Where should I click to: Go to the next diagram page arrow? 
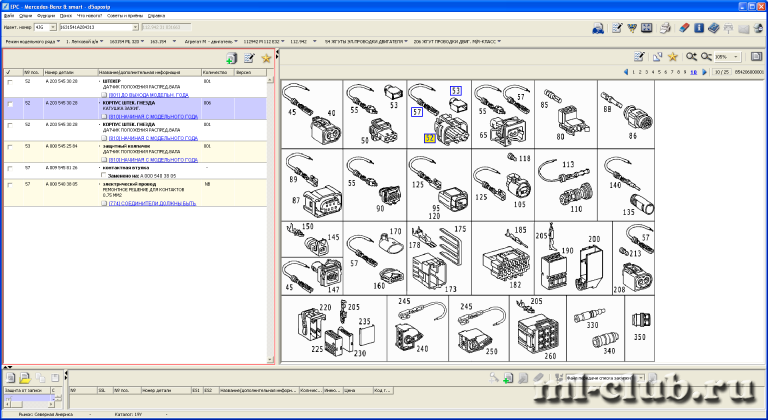coord(704,72)
